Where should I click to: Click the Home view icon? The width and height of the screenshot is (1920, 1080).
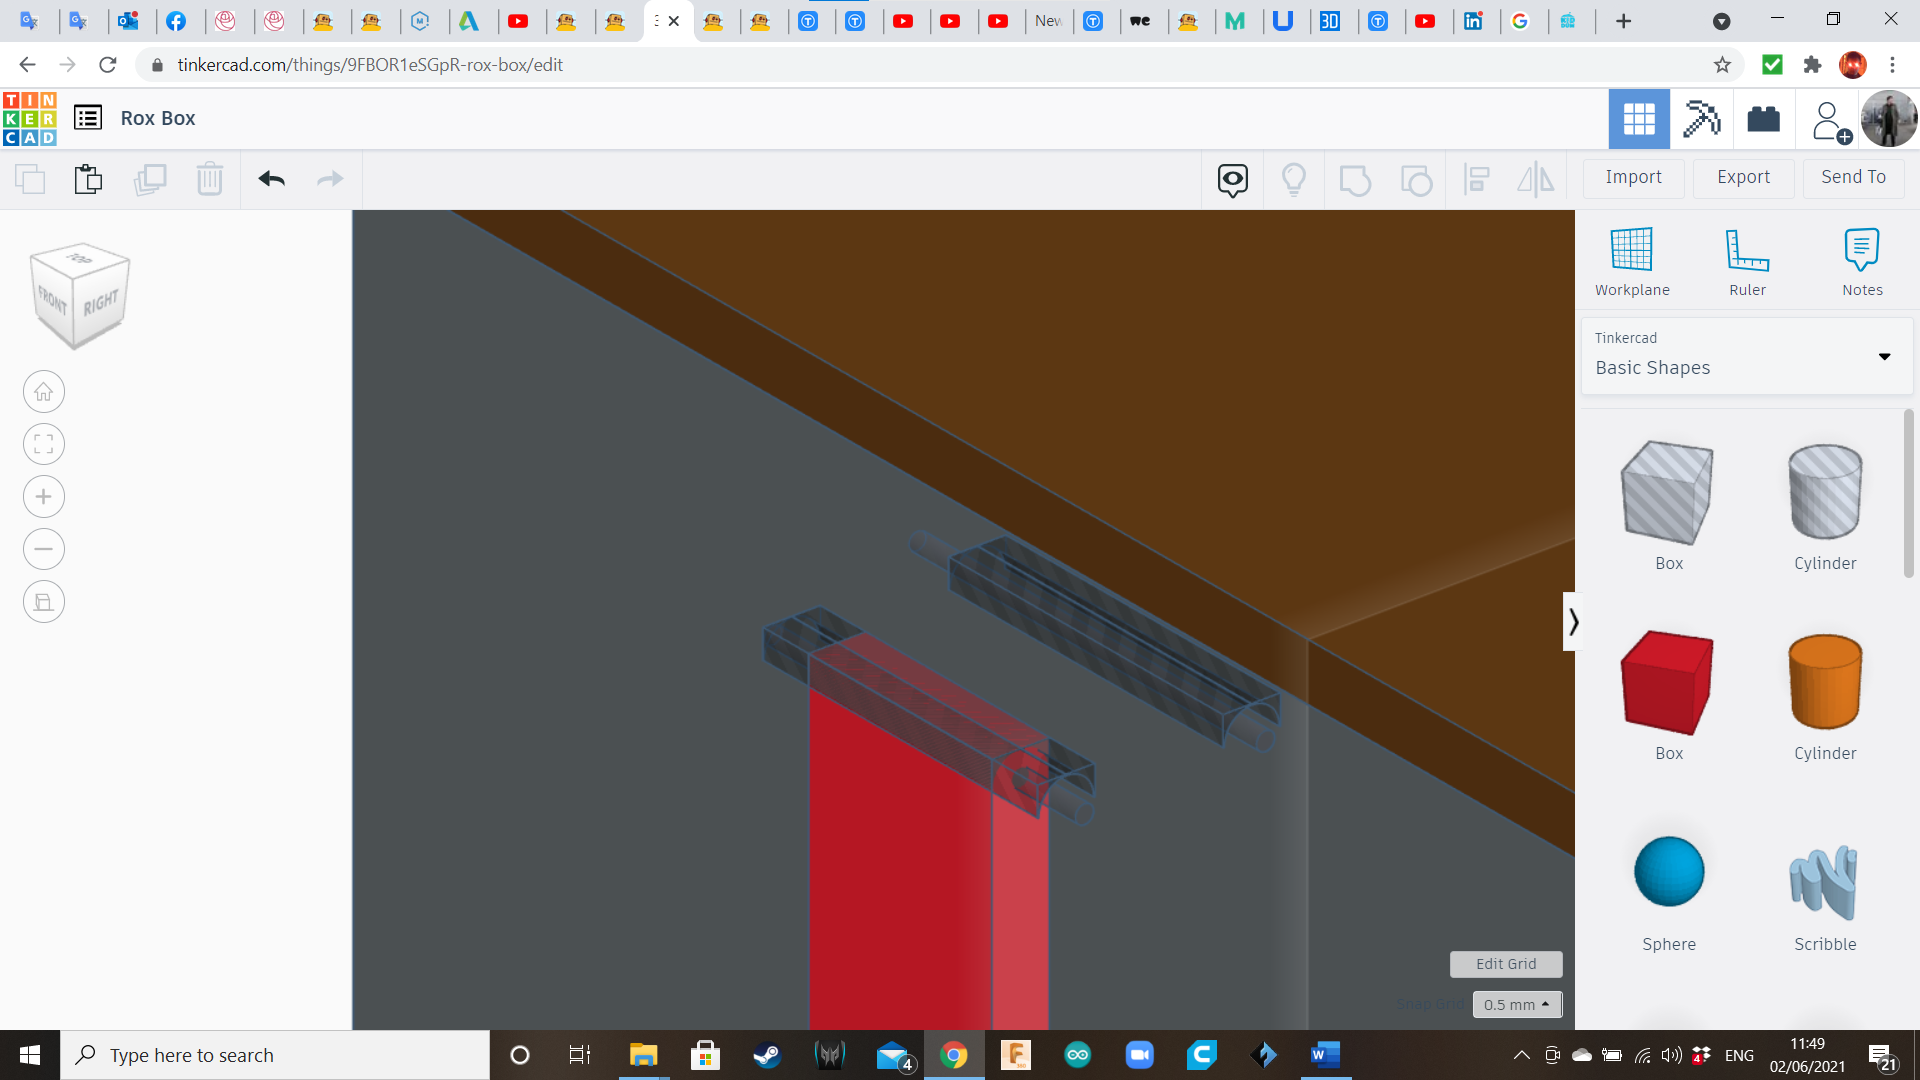pos(44,392)
